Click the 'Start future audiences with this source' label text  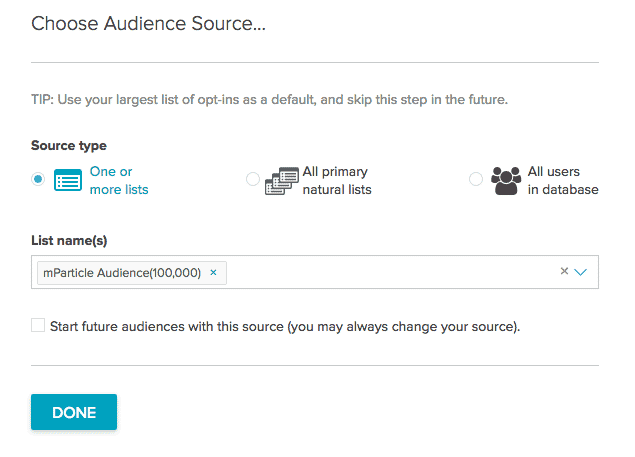coord(285,326)
